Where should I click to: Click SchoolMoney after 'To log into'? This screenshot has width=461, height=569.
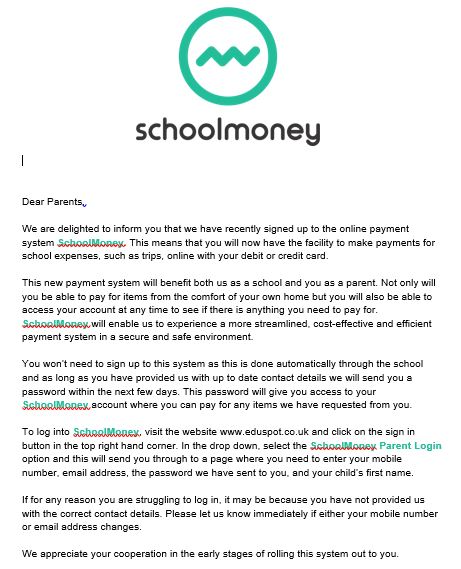click(106, 432)
